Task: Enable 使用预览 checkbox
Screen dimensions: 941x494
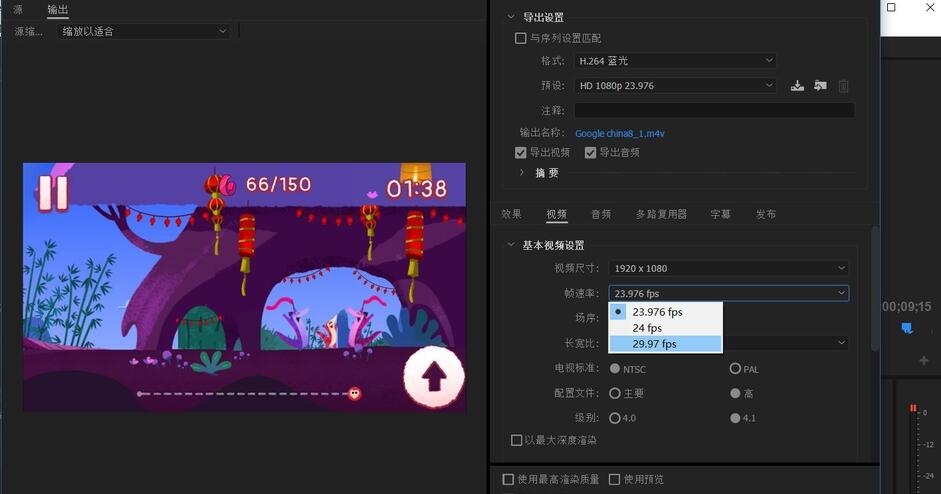Action: pyautogui.click(x=614, y=479)
